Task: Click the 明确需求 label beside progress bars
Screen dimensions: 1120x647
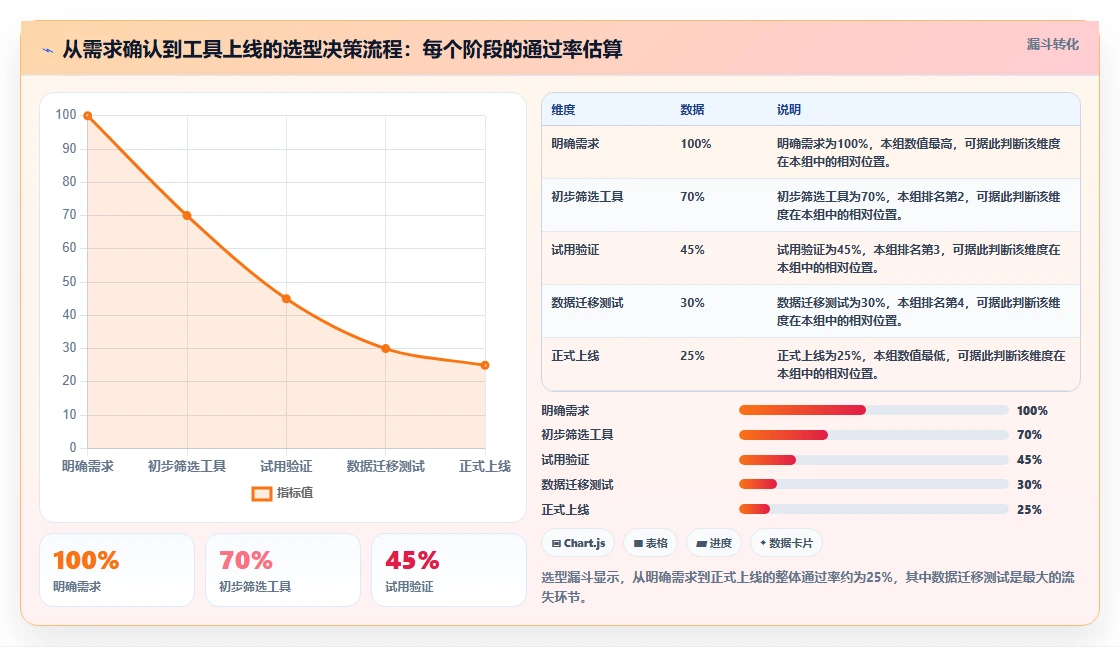Action: click(565, 411)
